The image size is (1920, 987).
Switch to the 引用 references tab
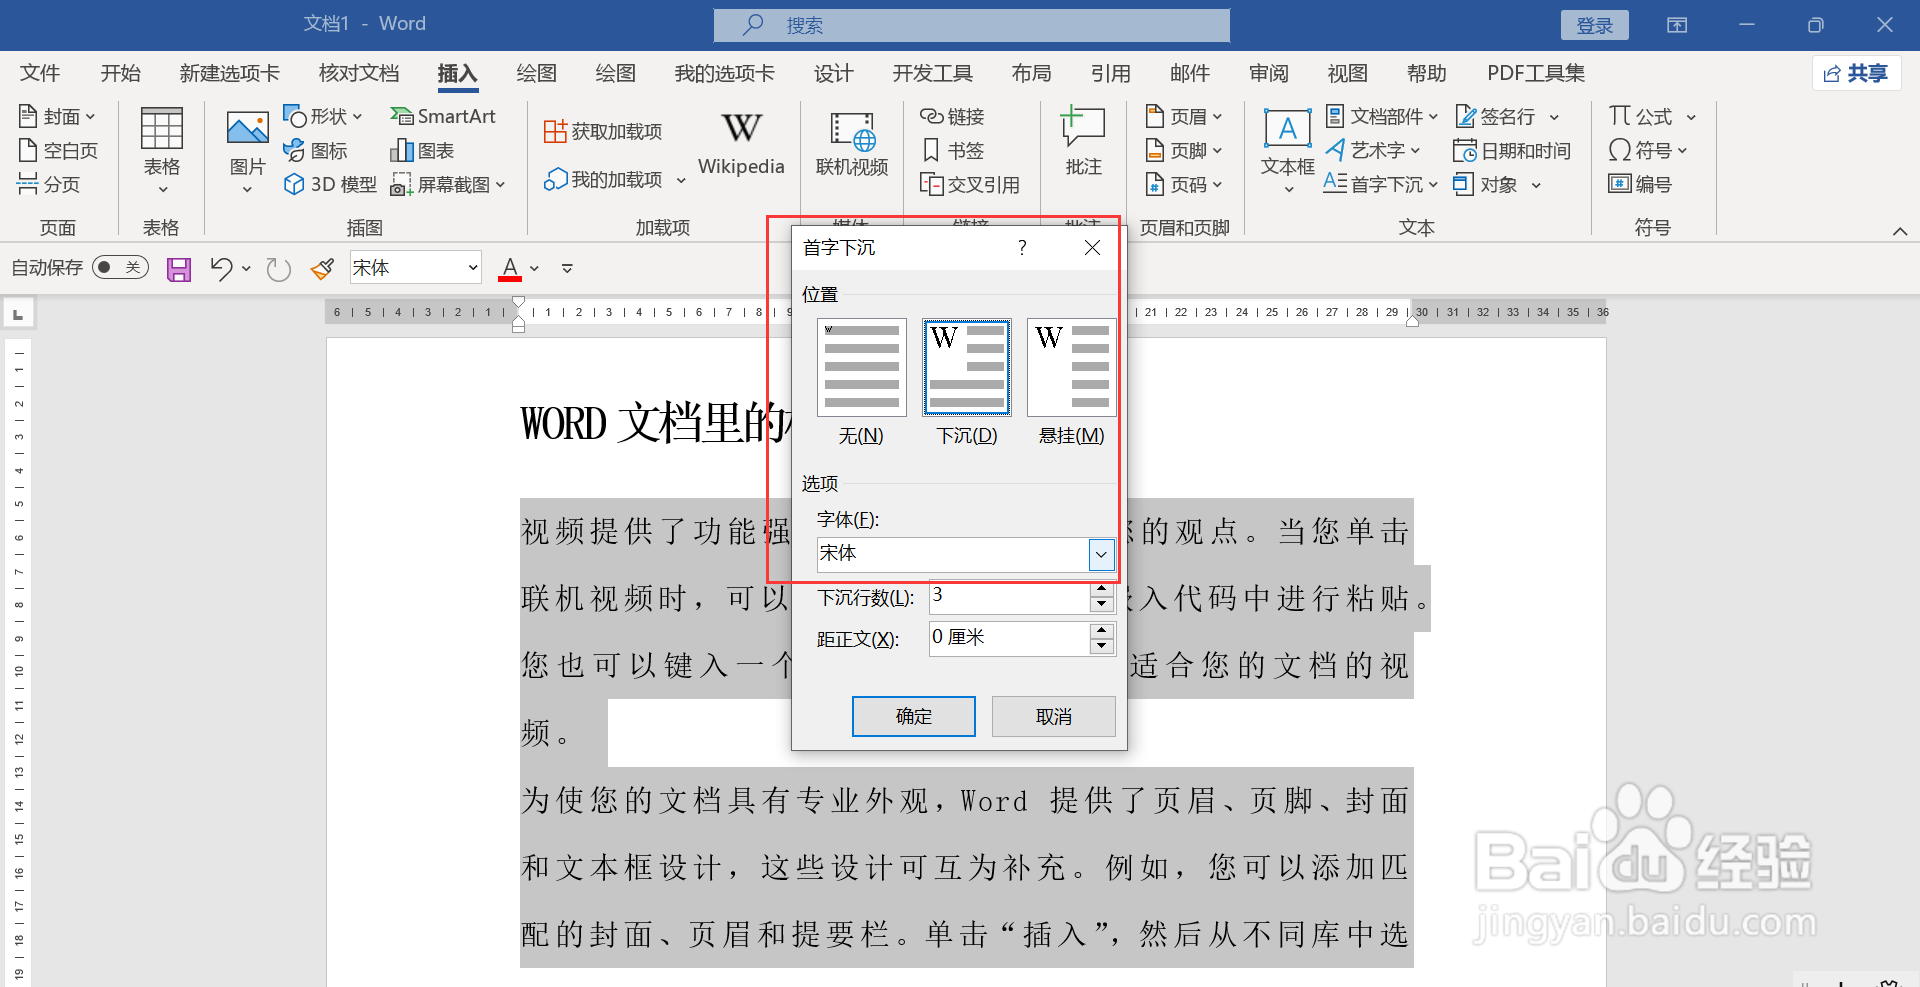pos(1110,73)
